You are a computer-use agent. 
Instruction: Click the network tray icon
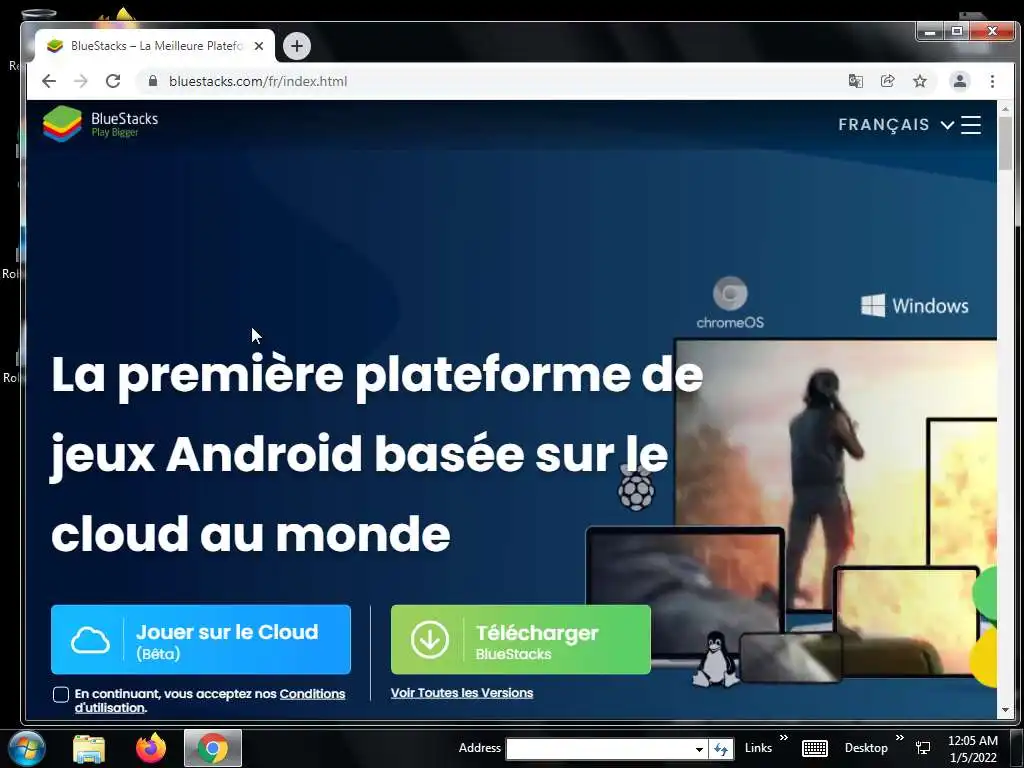(x=923, y=748)
